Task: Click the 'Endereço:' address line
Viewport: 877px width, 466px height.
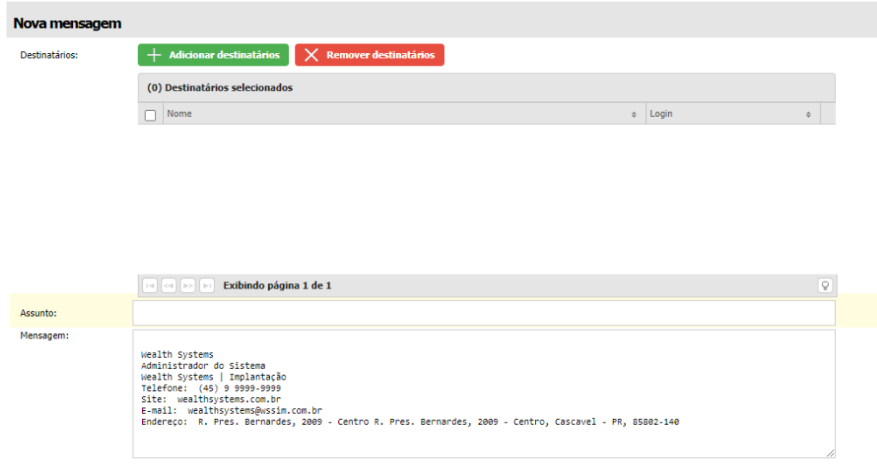Action: tap(410, 422)
